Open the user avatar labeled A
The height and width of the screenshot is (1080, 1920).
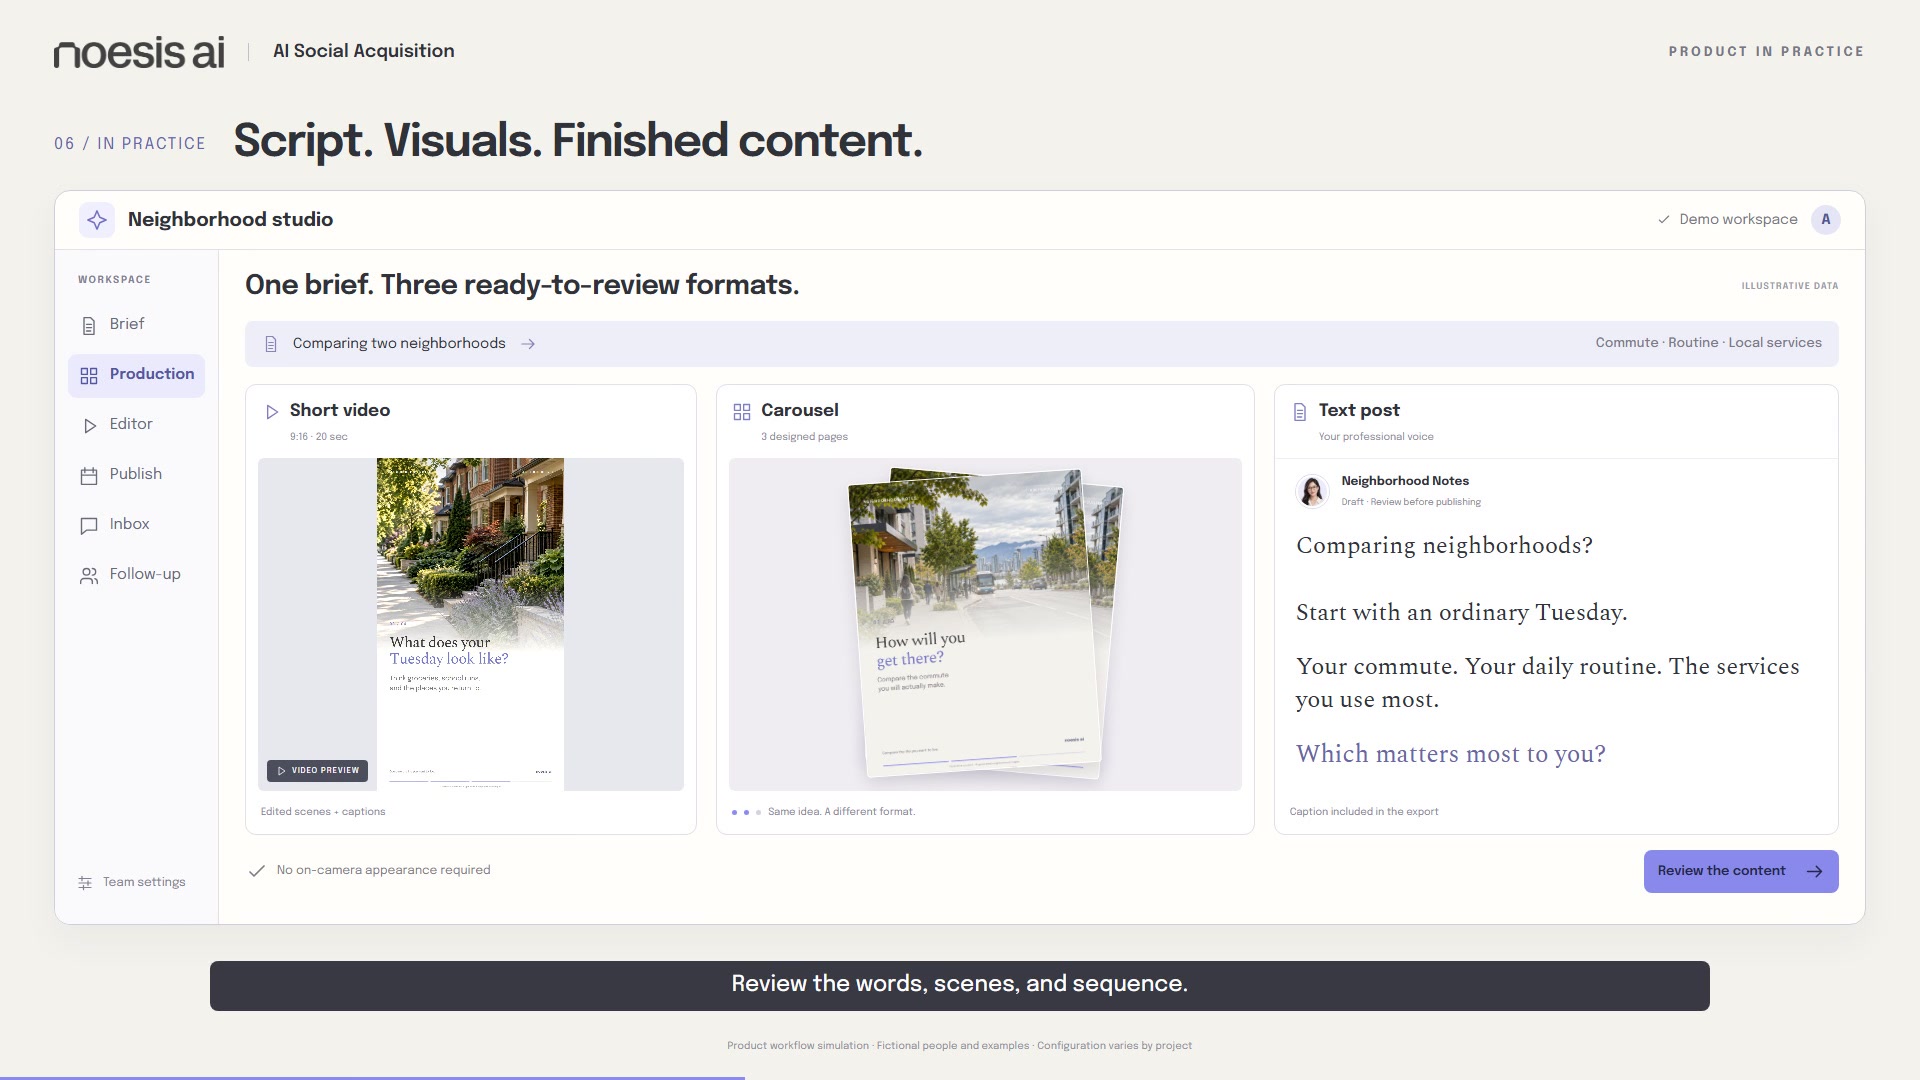click(1825, 219)
